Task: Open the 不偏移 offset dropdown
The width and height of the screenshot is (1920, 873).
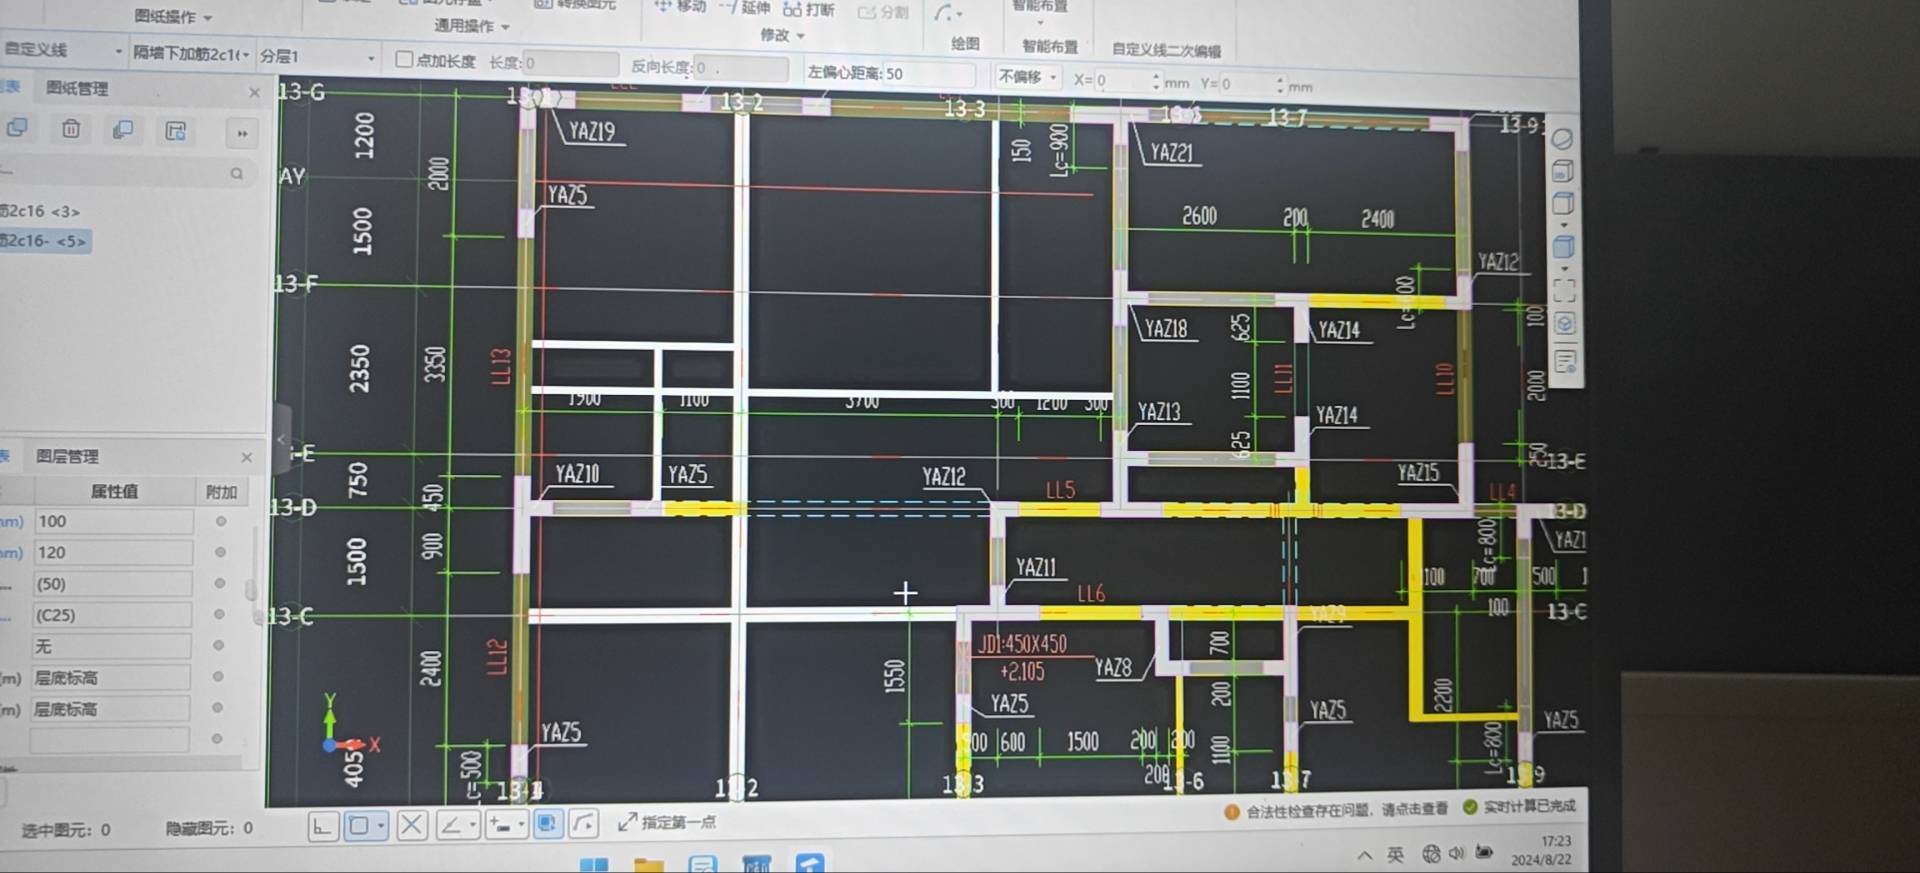Action: point(1027,76)
